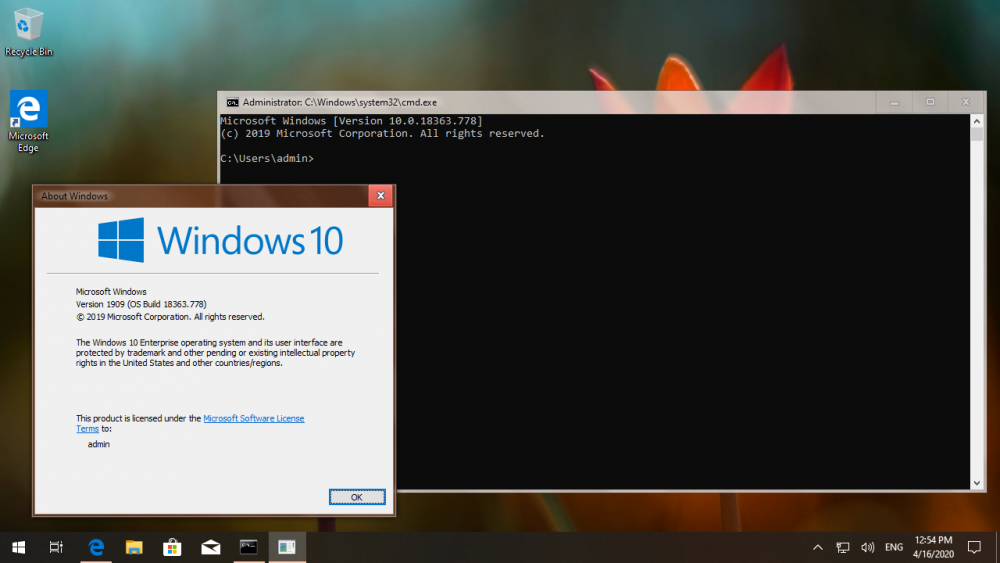Open Task View from the taskbar
The width and height of the screenshot is (1000, 563).
pyautogui.click(x=57, y=547)
